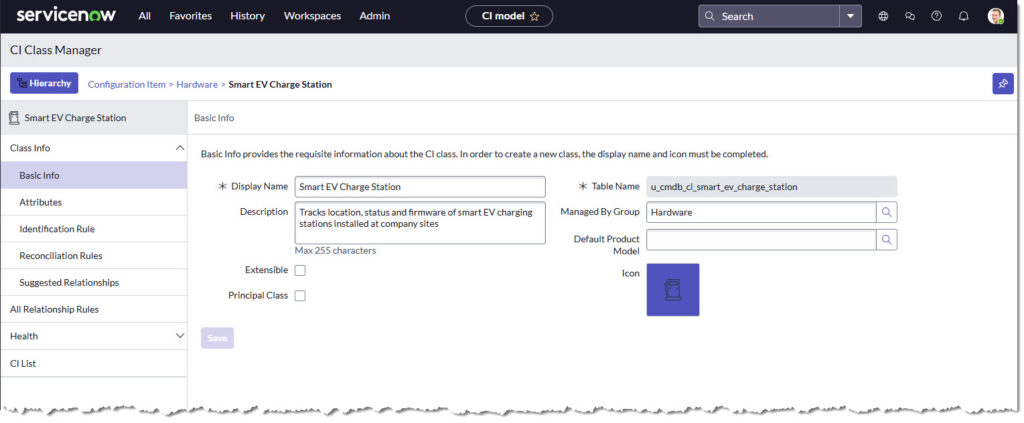Click the Hierarchy button
Viewport: 1024px width, 423px height.
point(44,84)
